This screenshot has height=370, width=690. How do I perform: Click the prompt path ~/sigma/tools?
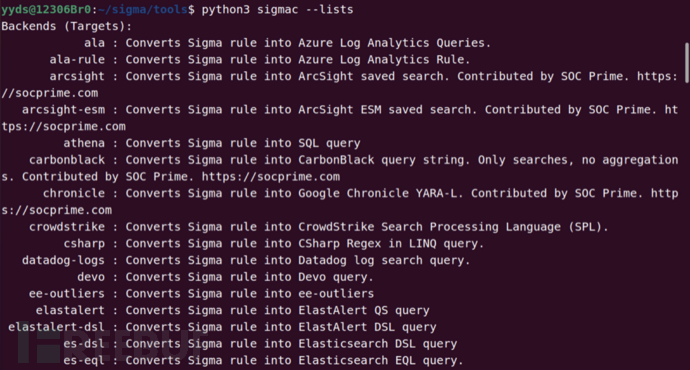[x=143, y=10]
